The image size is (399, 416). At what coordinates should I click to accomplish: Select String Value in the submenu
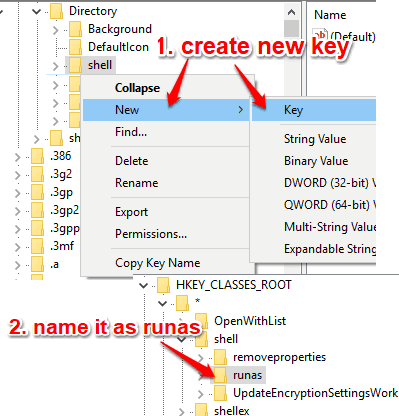314,139
